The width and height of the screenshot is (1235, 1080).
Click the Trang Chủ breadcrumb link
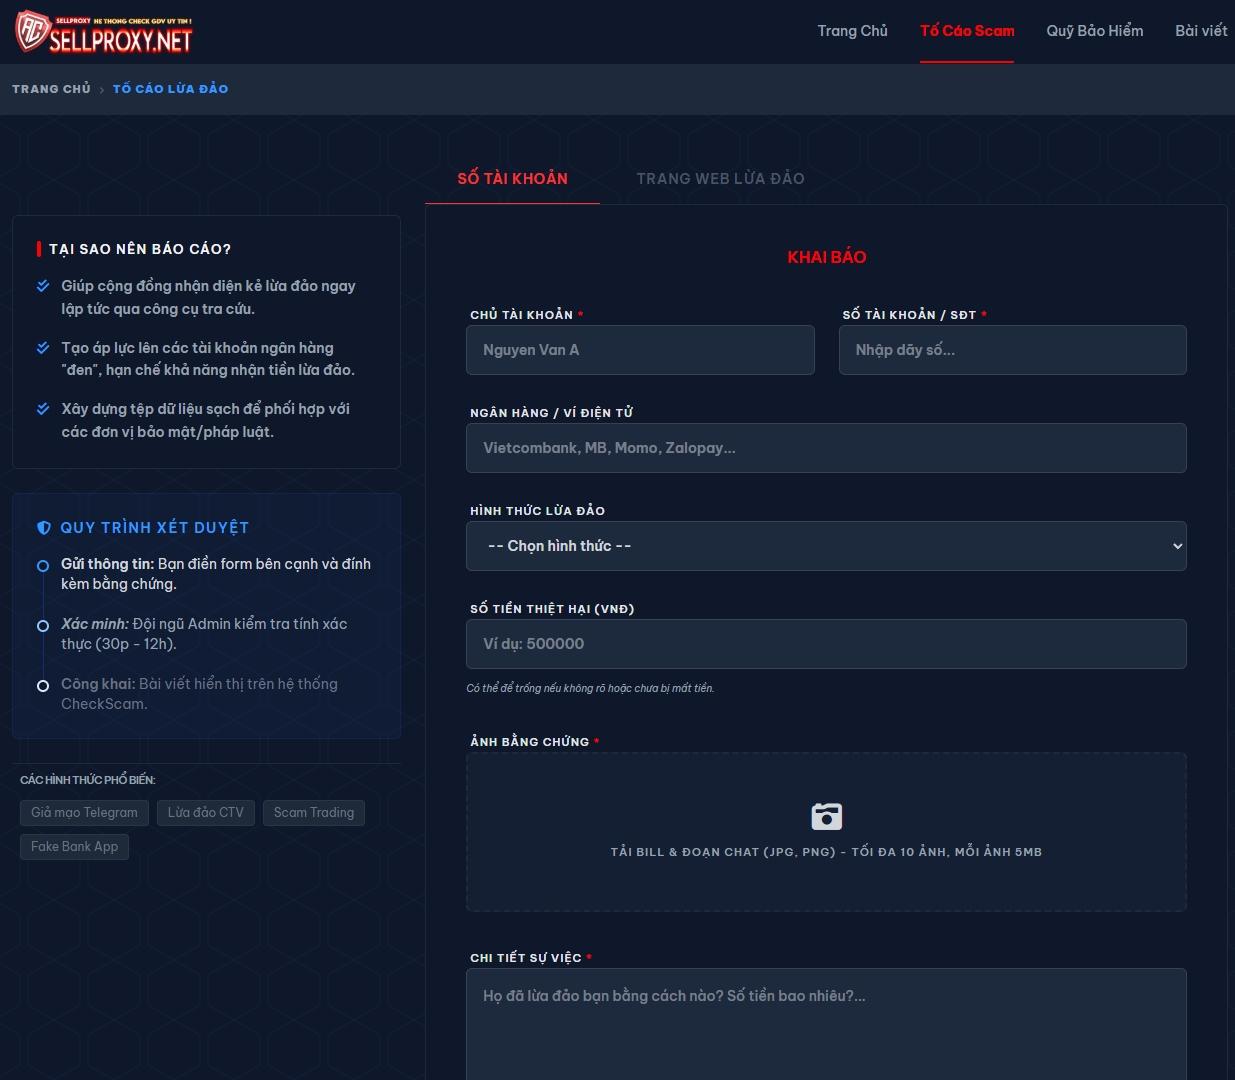[x=51, y=89]
